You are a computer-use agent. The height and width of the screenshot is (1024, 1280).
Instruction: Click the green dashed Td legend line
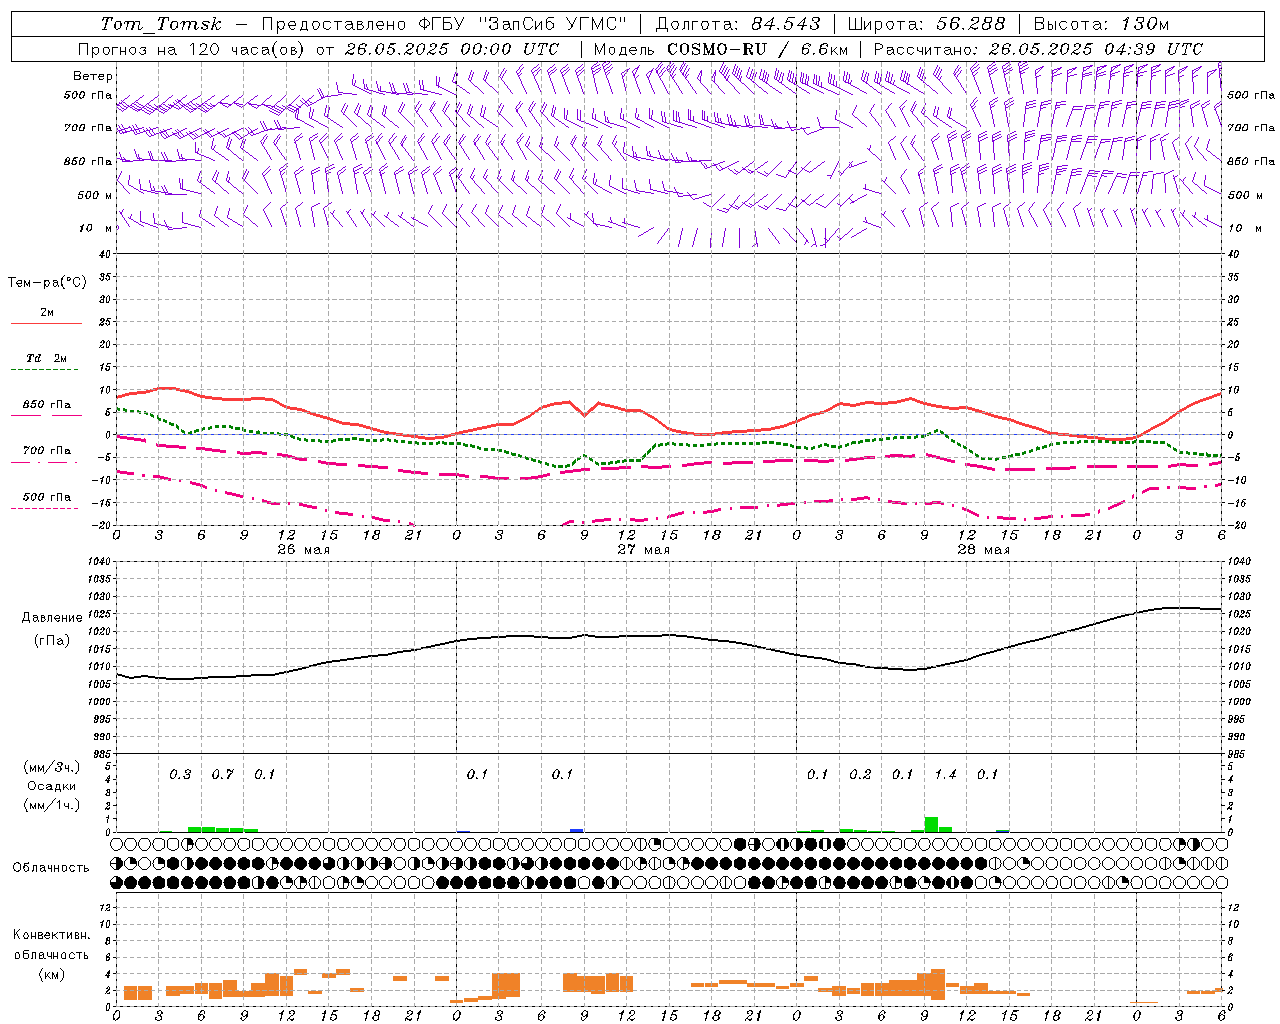pyautogui.click(x=44, y=370)
